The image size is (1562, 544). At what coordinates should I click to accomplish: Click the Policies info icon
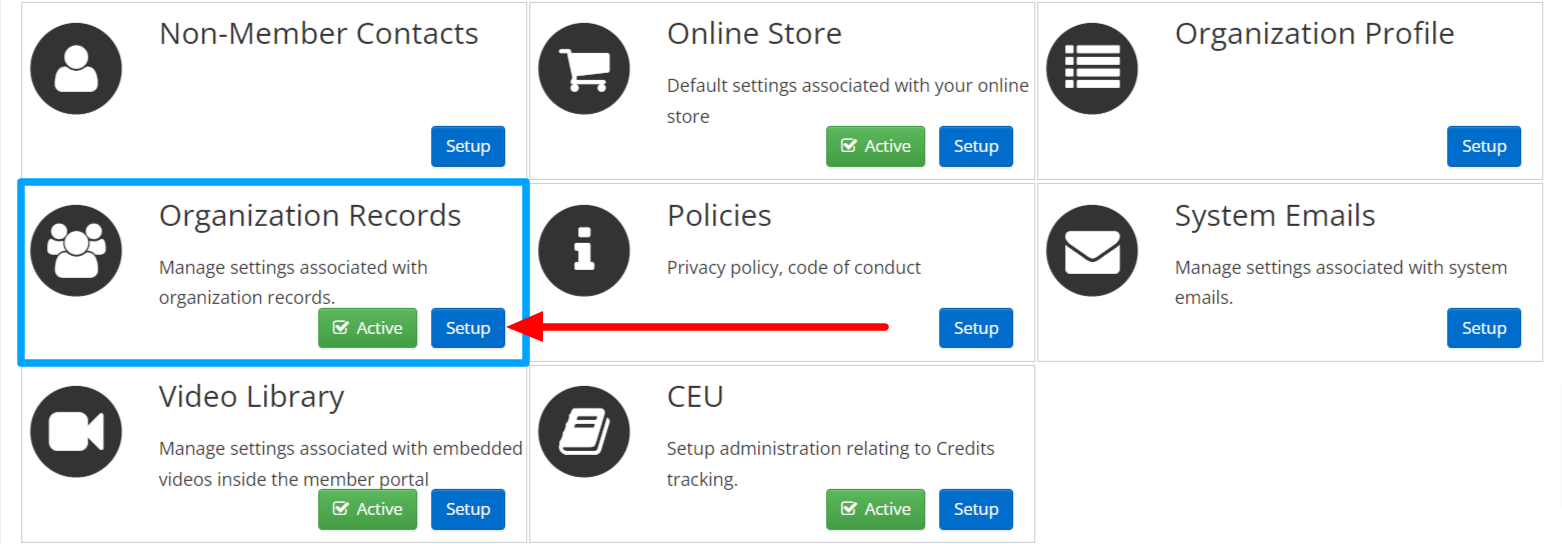point(584,250)
